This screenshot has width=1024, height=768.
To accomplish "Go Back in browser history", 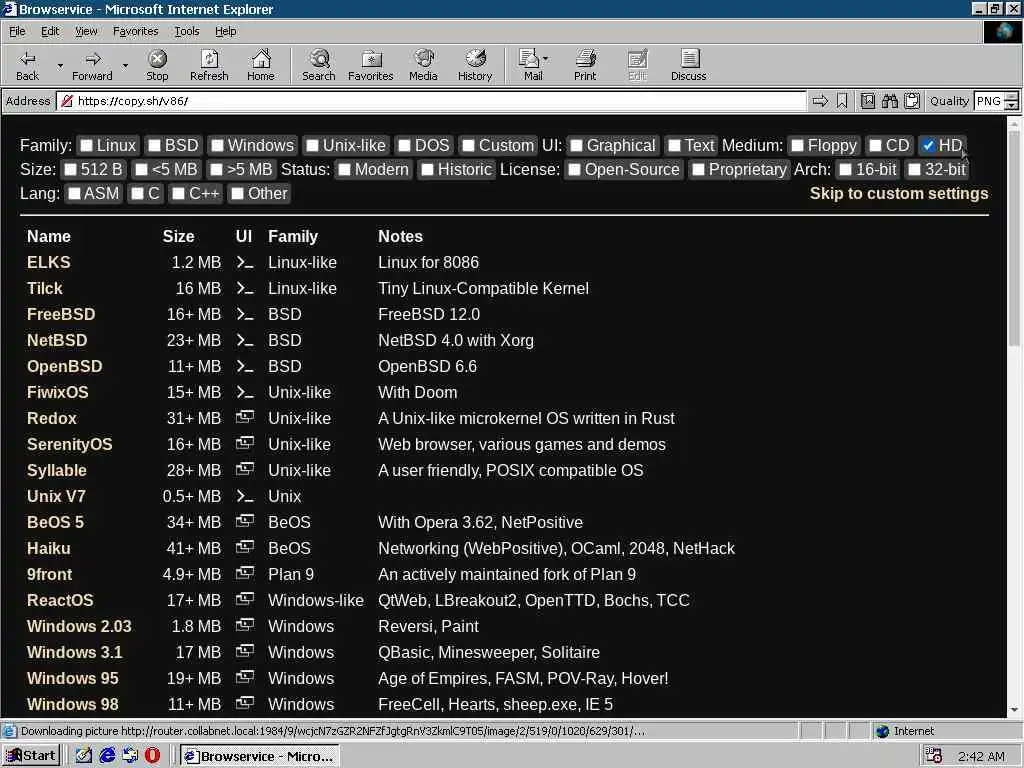I will [x=27, y=65].
